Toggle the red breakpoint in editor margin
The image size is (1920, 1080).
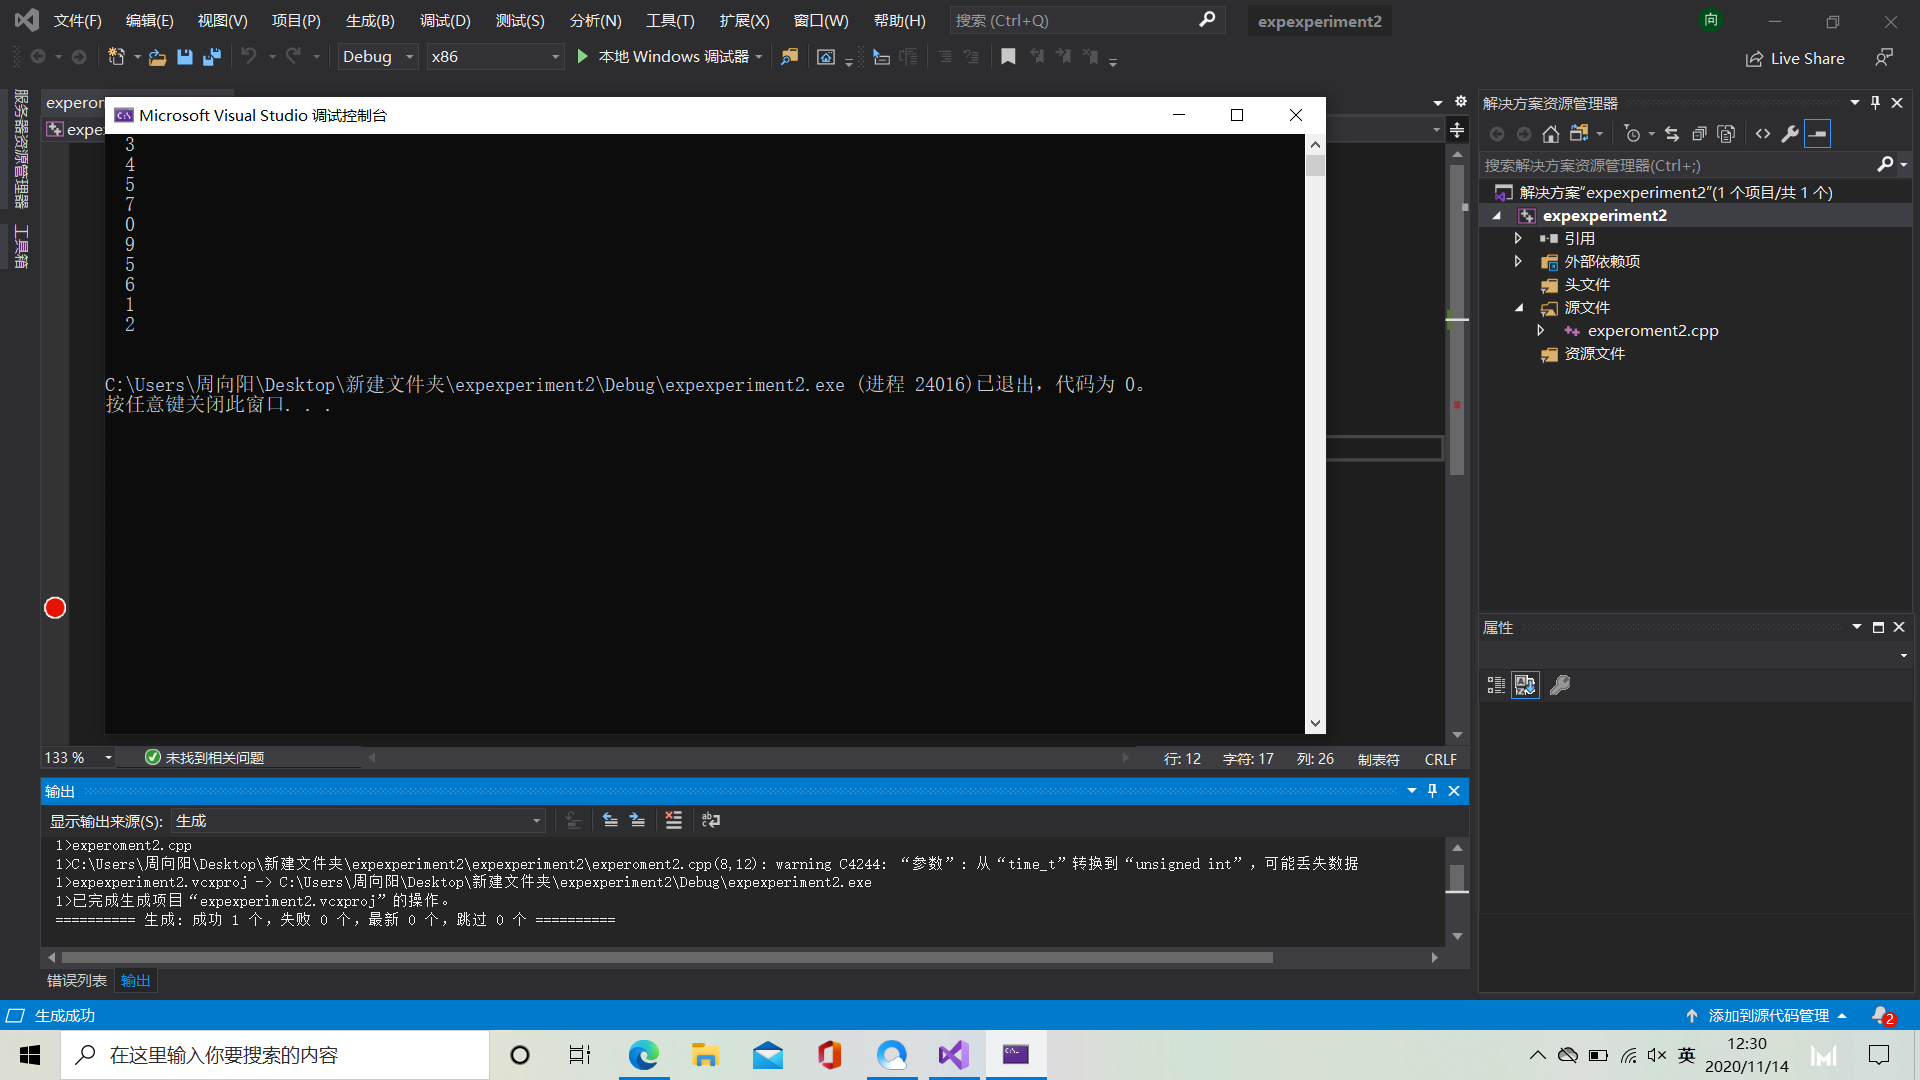click(x=55, y=608)
